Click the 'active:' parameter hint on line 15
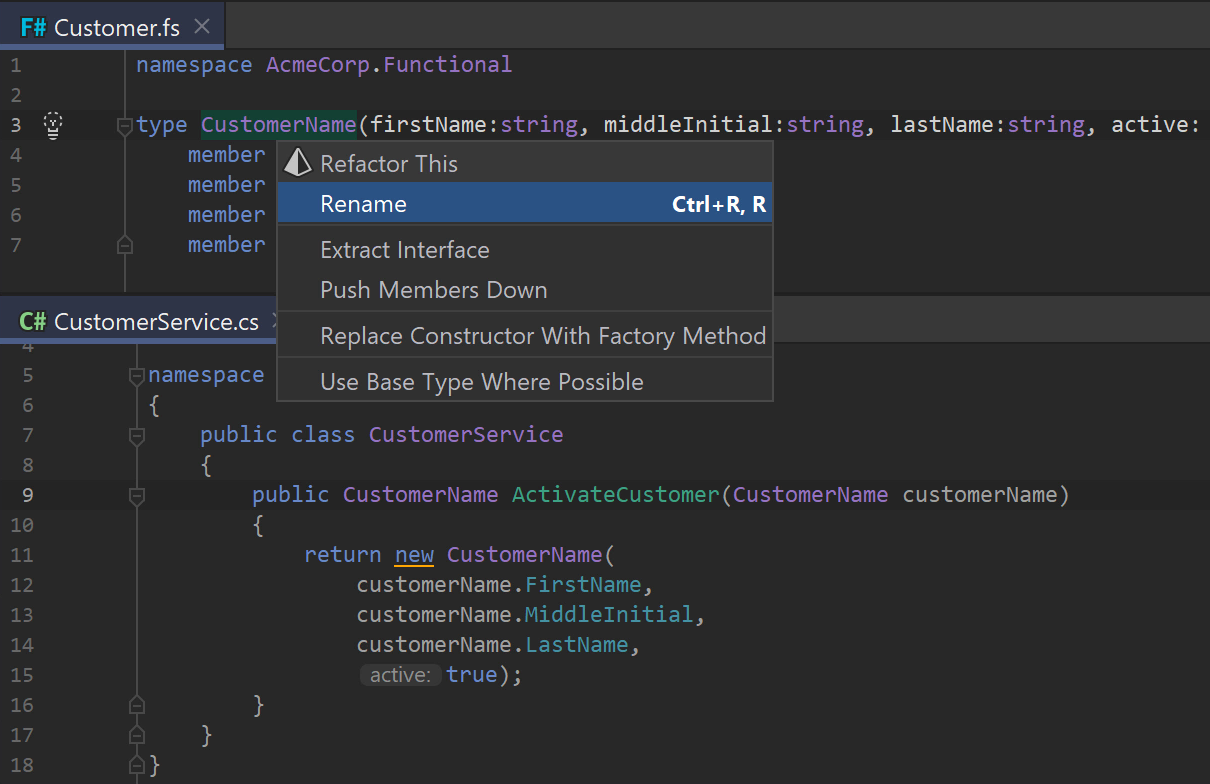This screenshot has height=784, width=1210. click(x=399, y=676)
